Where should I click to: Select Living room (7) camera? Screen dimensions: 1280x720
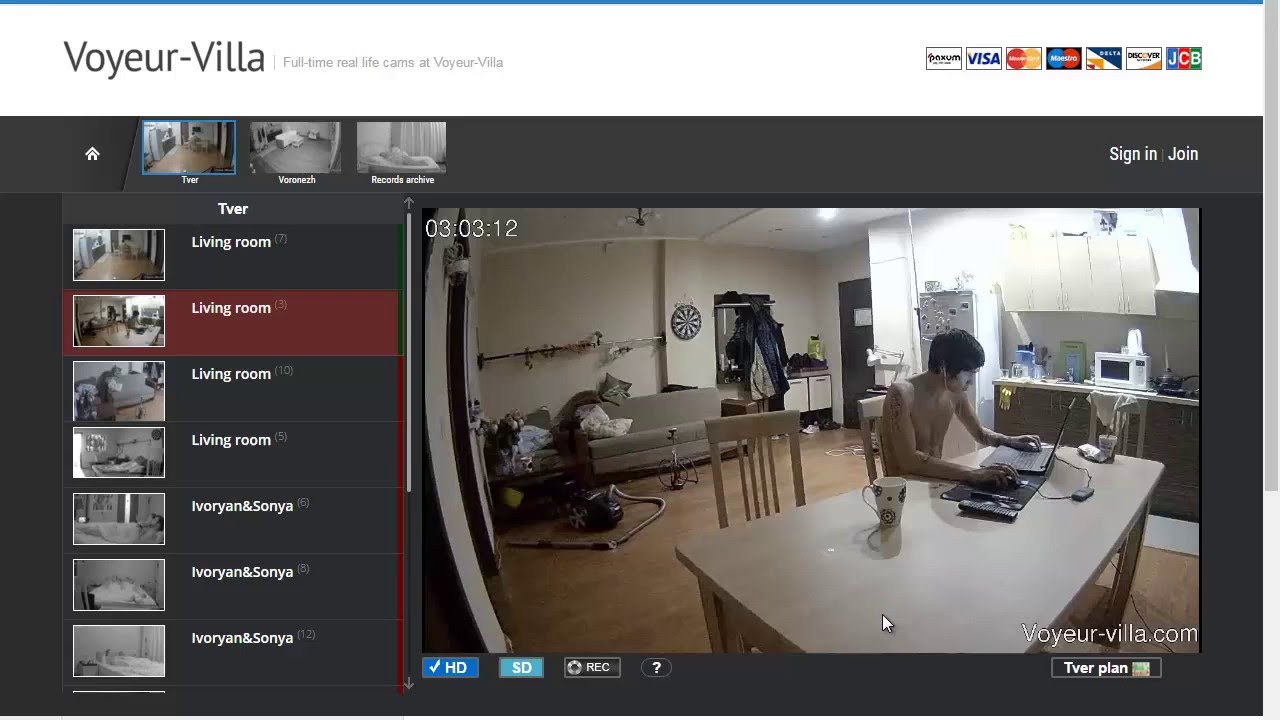[x=231, y=255]
